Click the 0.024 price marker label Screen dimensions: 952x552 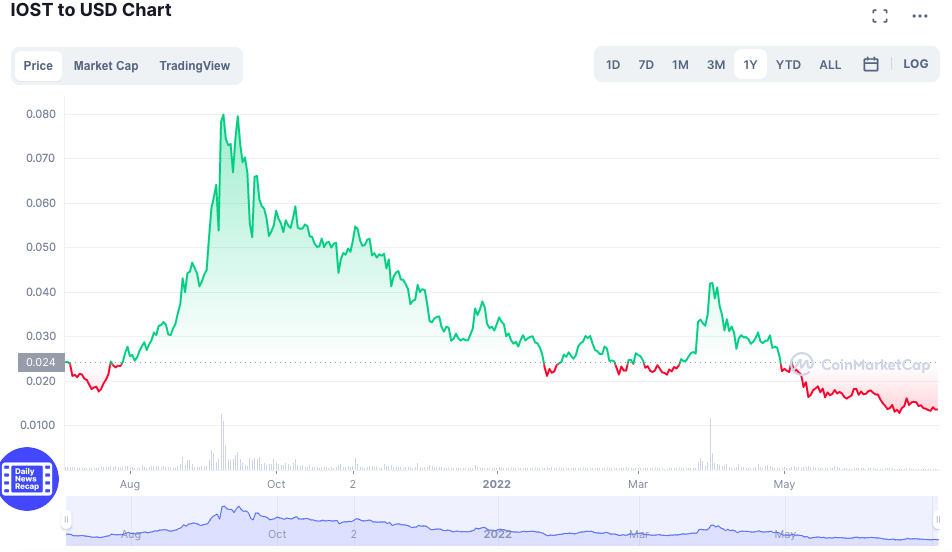(x=41, y=363)
